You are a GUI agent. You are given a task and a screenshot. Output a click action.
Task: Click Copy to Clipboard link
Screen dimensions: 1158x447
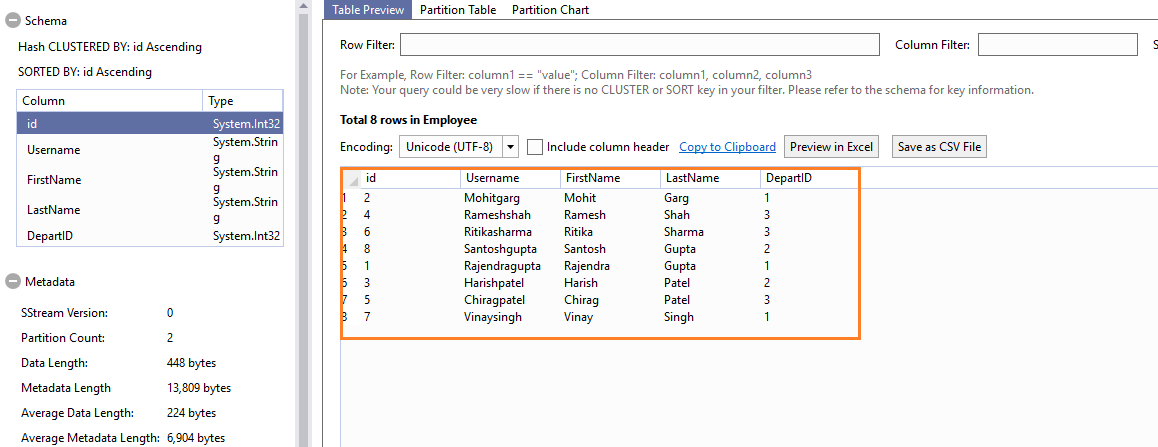click(727, 147)
